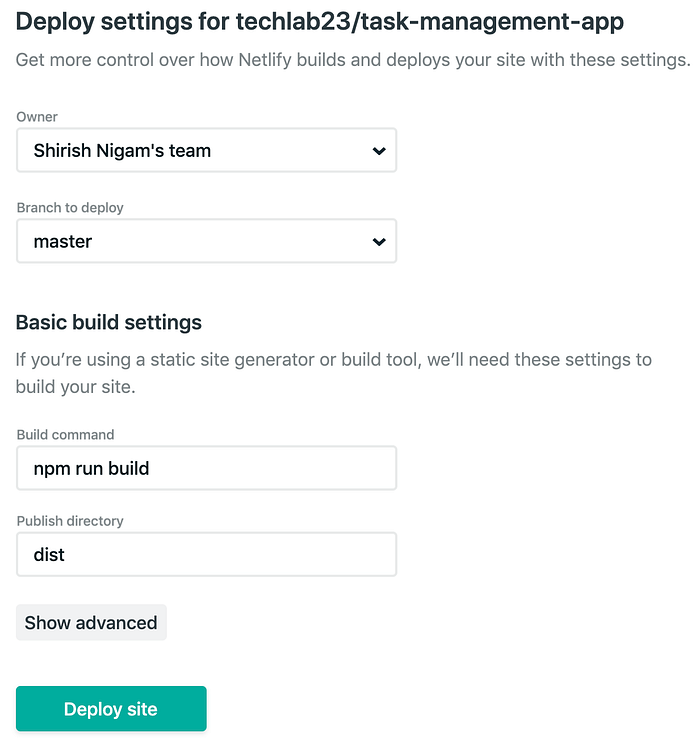Click the 'Basic build settings' heading
The height and width of the screenshot is (744, 700).
[109, 323]
